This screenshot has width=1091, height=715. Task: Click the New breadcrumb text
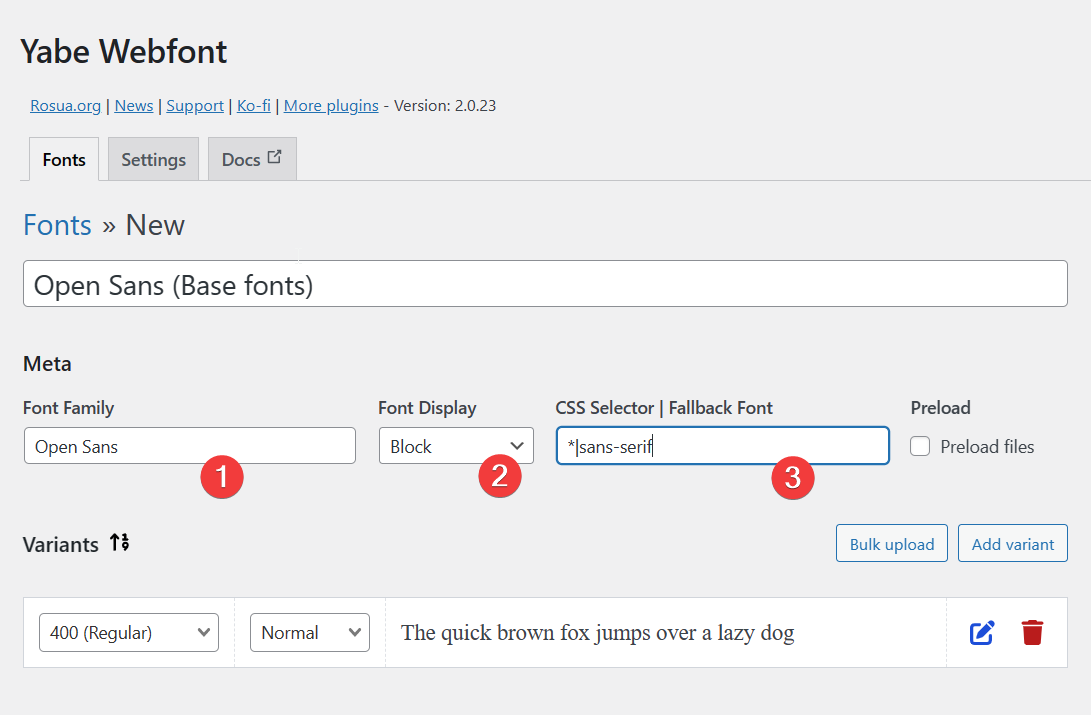point(155,225)
